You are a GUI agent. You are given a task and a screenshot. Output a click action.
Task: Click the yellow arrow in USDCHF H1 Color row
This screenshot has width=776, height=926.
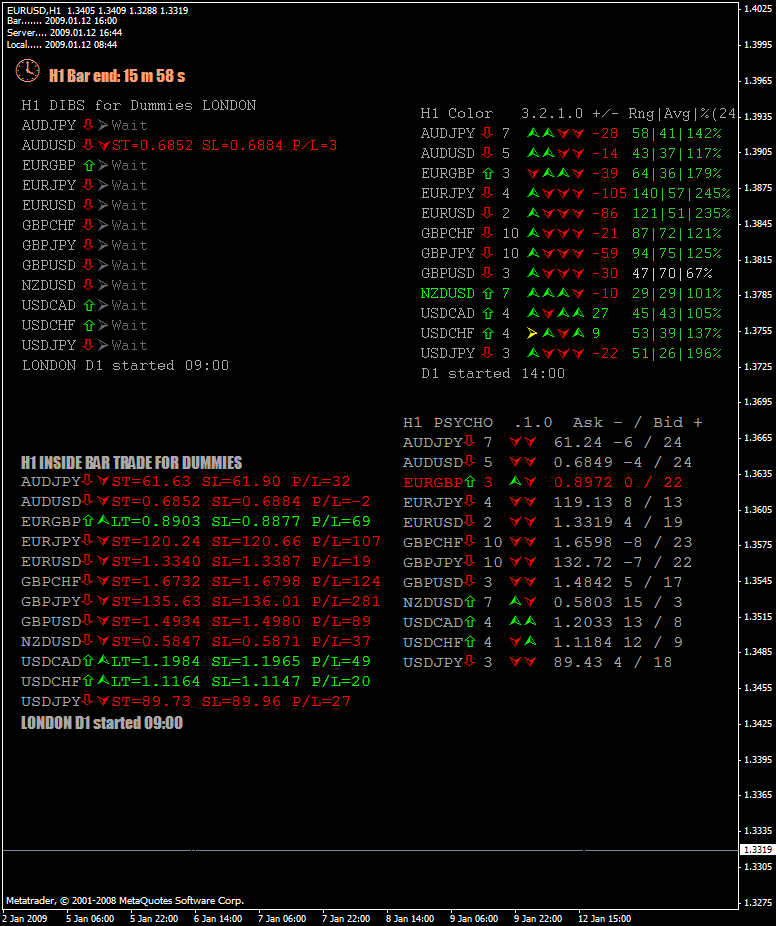(x=532, y=333)
